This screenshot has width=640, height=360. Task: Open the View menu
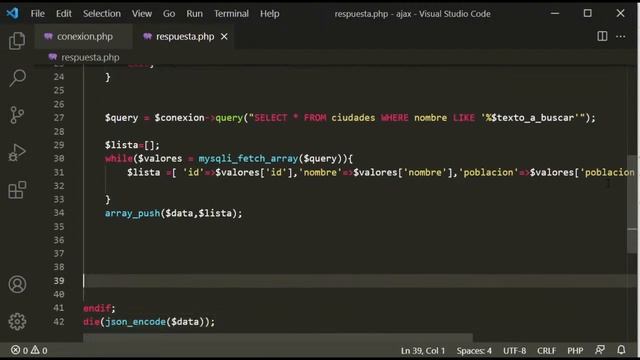pos(142,13)
